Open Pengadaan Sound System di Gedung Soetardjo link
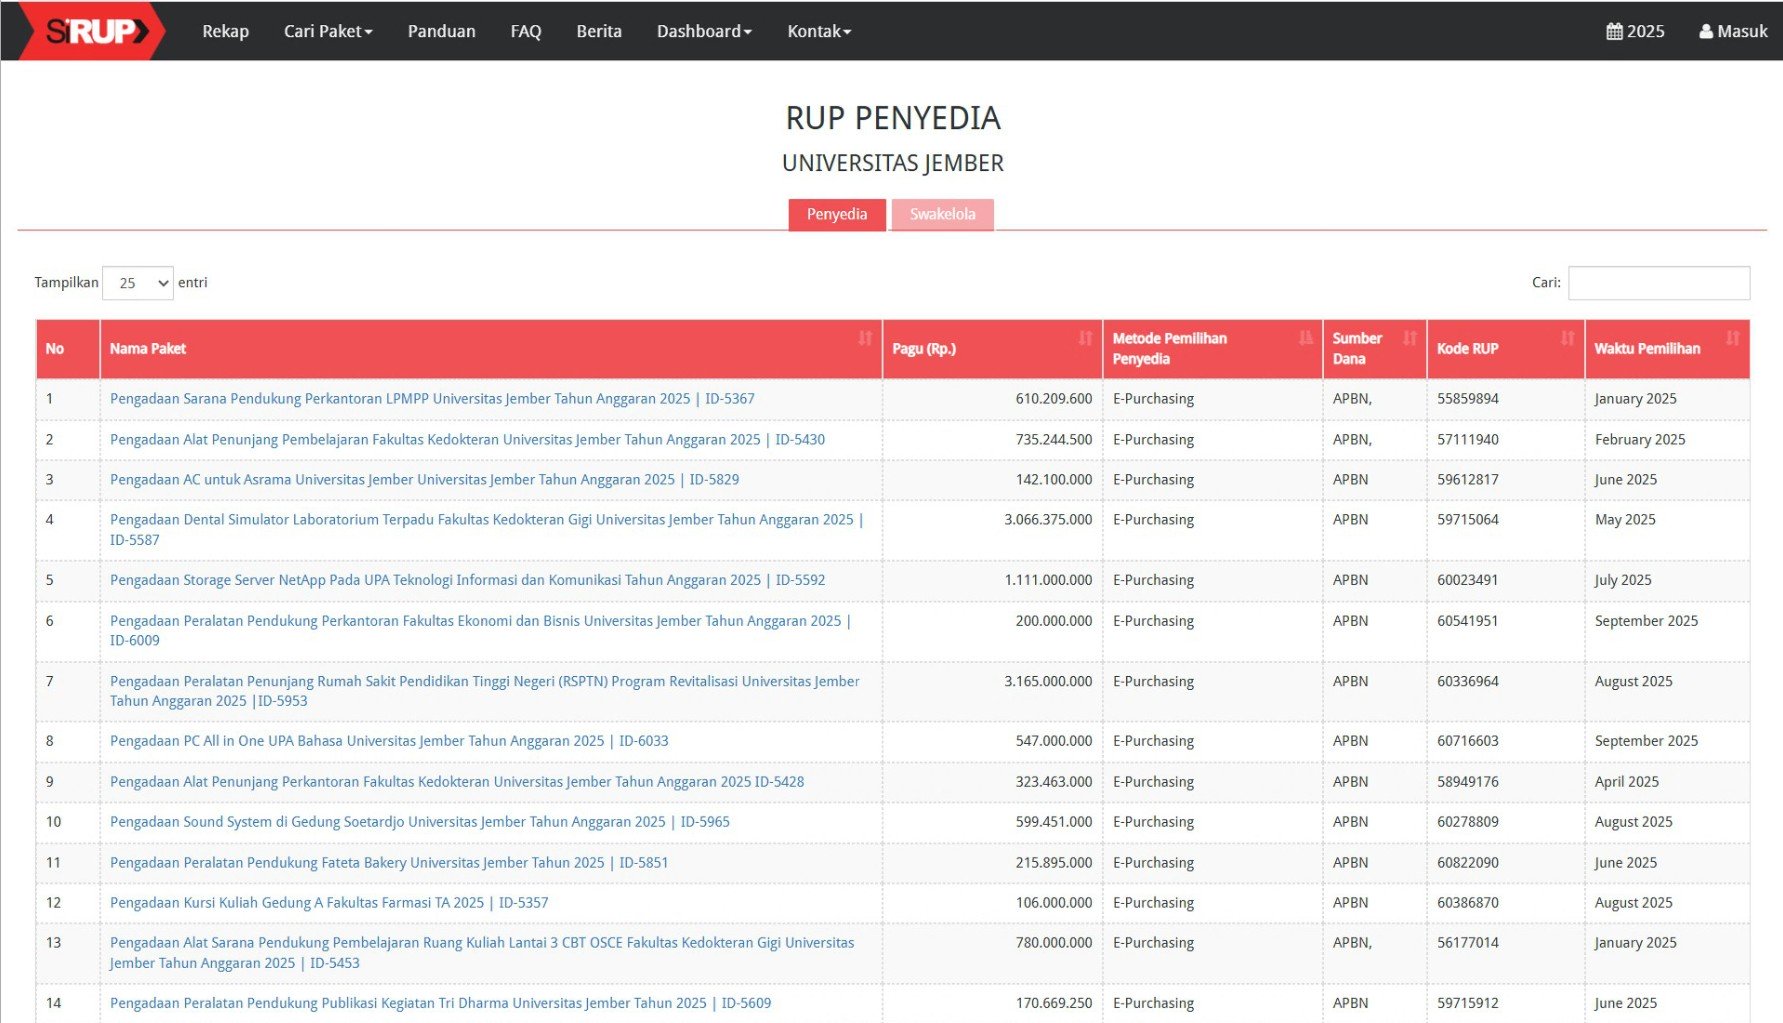This screenshot has width=1783, height=1023. (x=419, y=822)
